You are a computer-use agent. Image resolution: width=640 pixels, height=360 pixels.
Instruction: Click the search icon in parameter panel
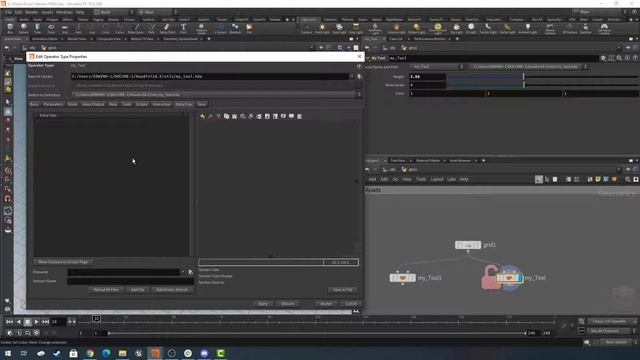click(x=619, y=58)
